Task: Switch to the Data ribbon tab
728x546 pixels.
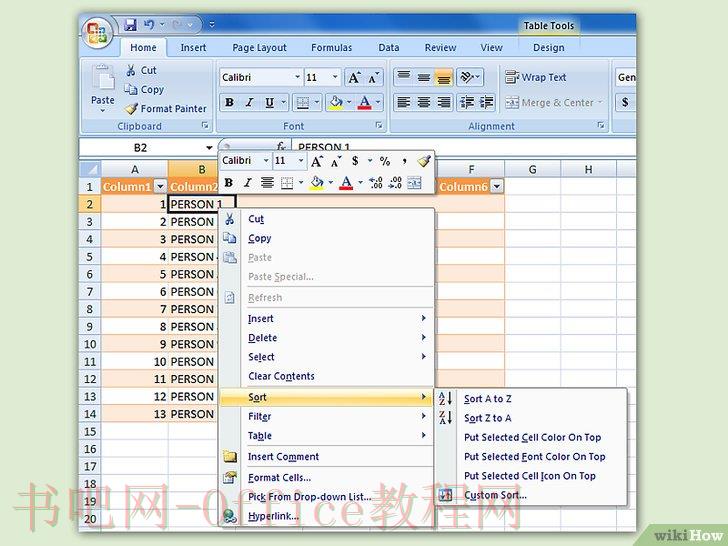Action: coord(388,48)
